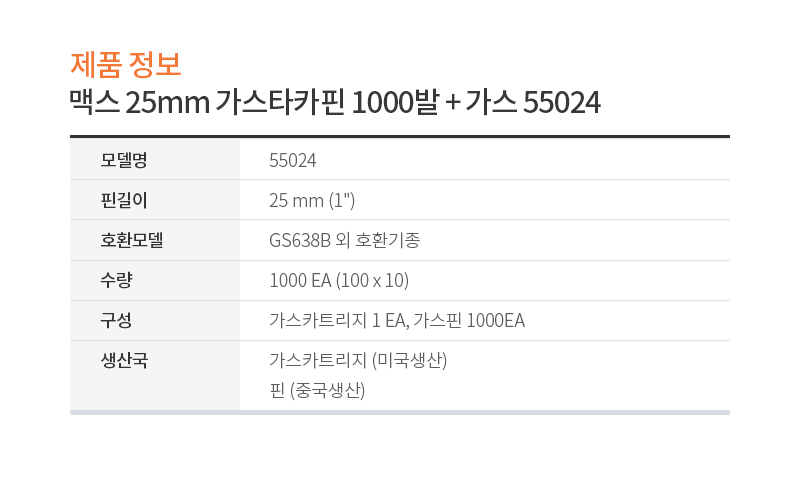Click the text 핀 (중국생산)
The height and width of the screenshot is (477, 800).
317,390
